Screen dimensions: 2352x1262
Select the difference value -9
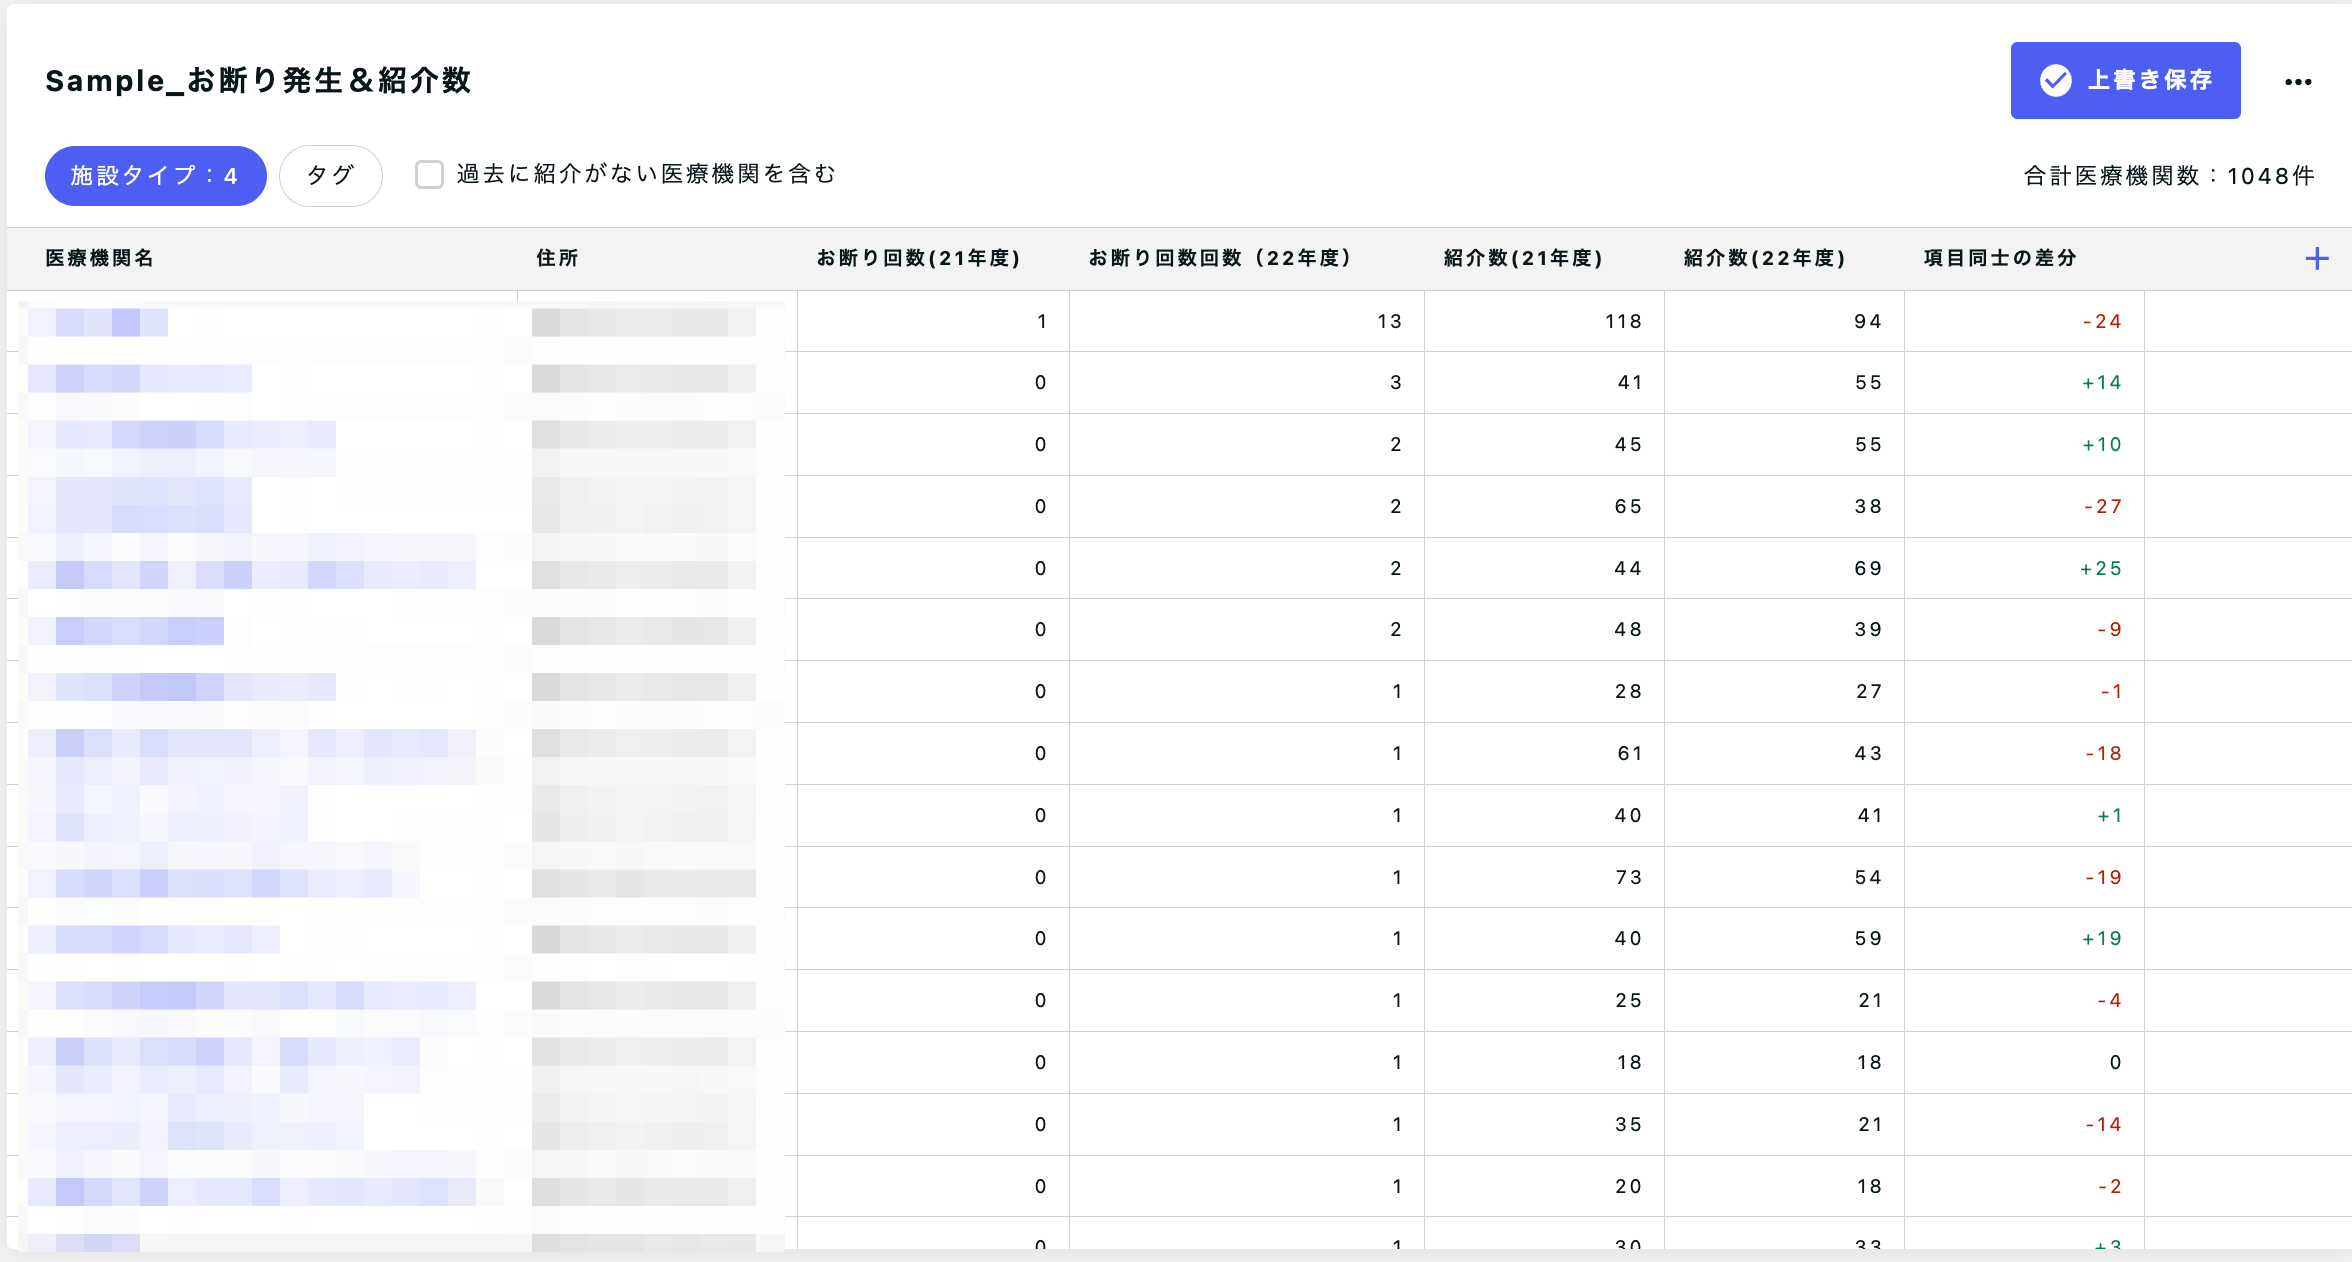pos(2109,629)
